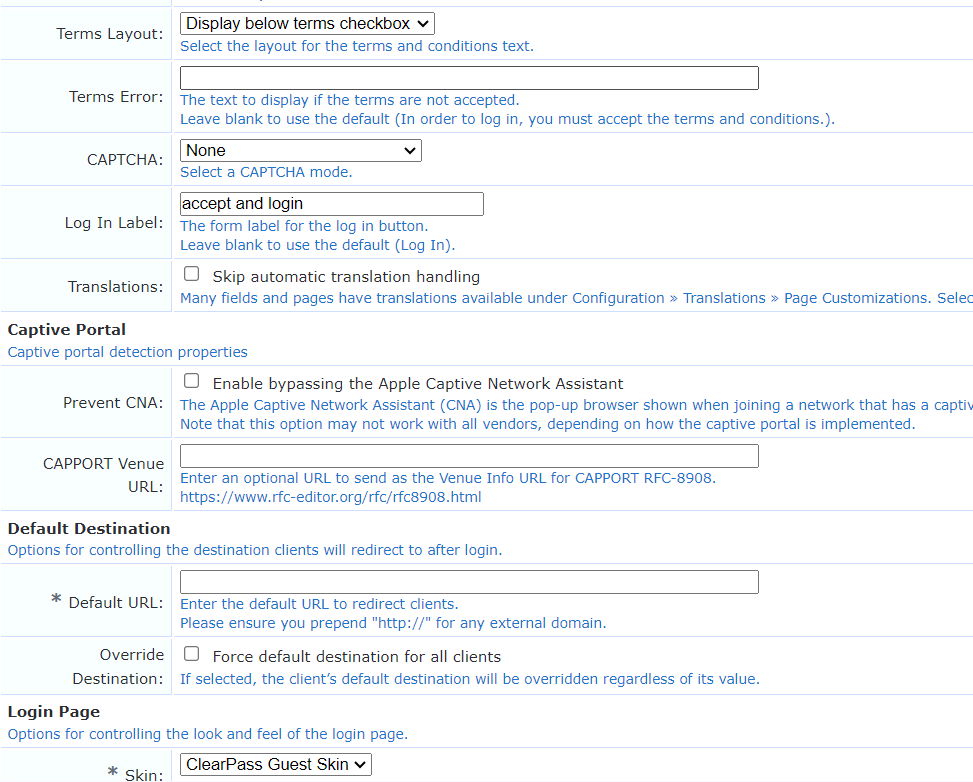Open the ClearPass Guest Skin dropdown
Screen dimensions: 973x782
276,765
